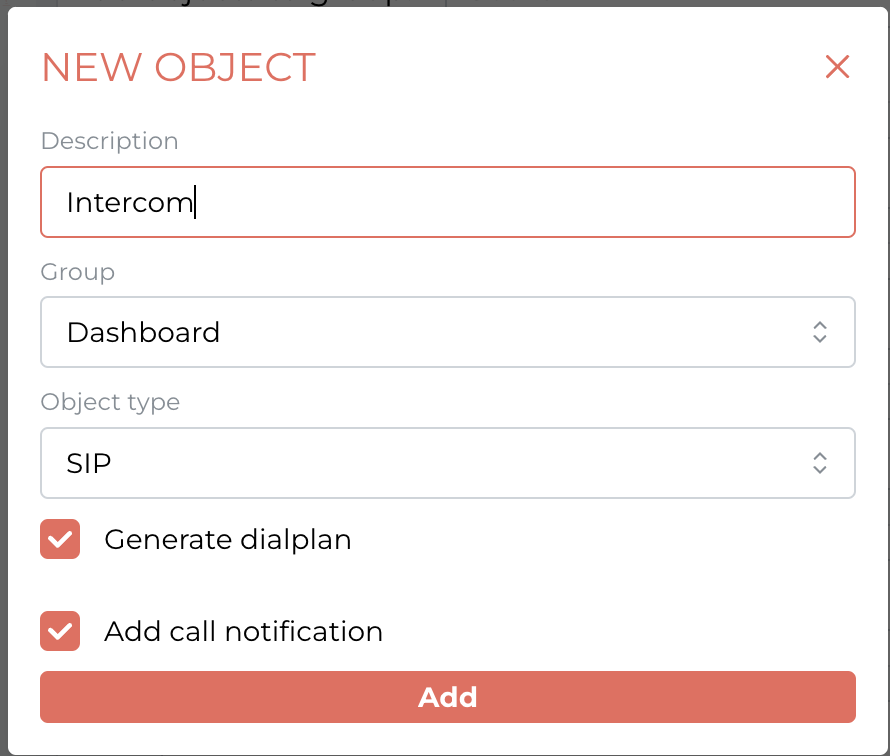Viewport: 890px width, 756px height.
Task: Select the Dashboard value text
Action: tap(143, 333)
